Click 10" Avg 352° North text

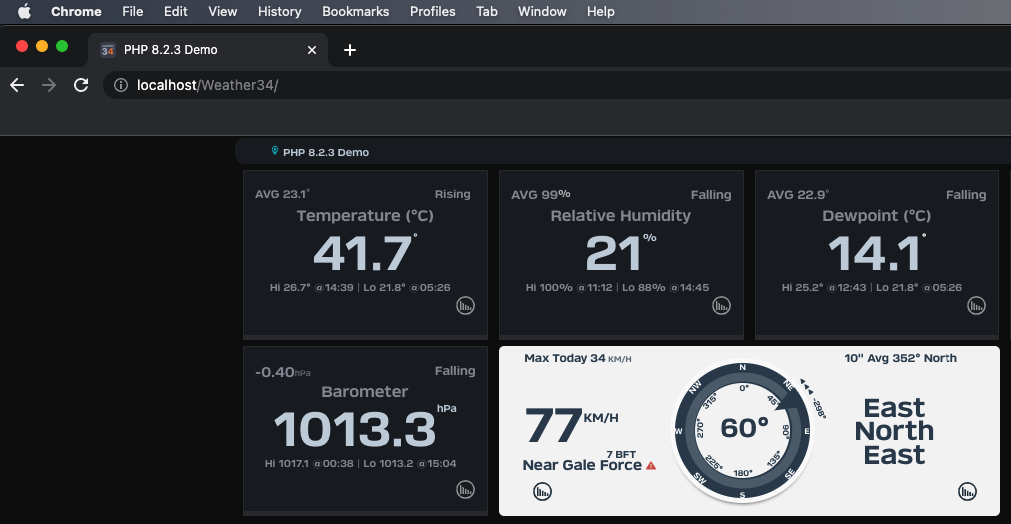coord(901,358)
